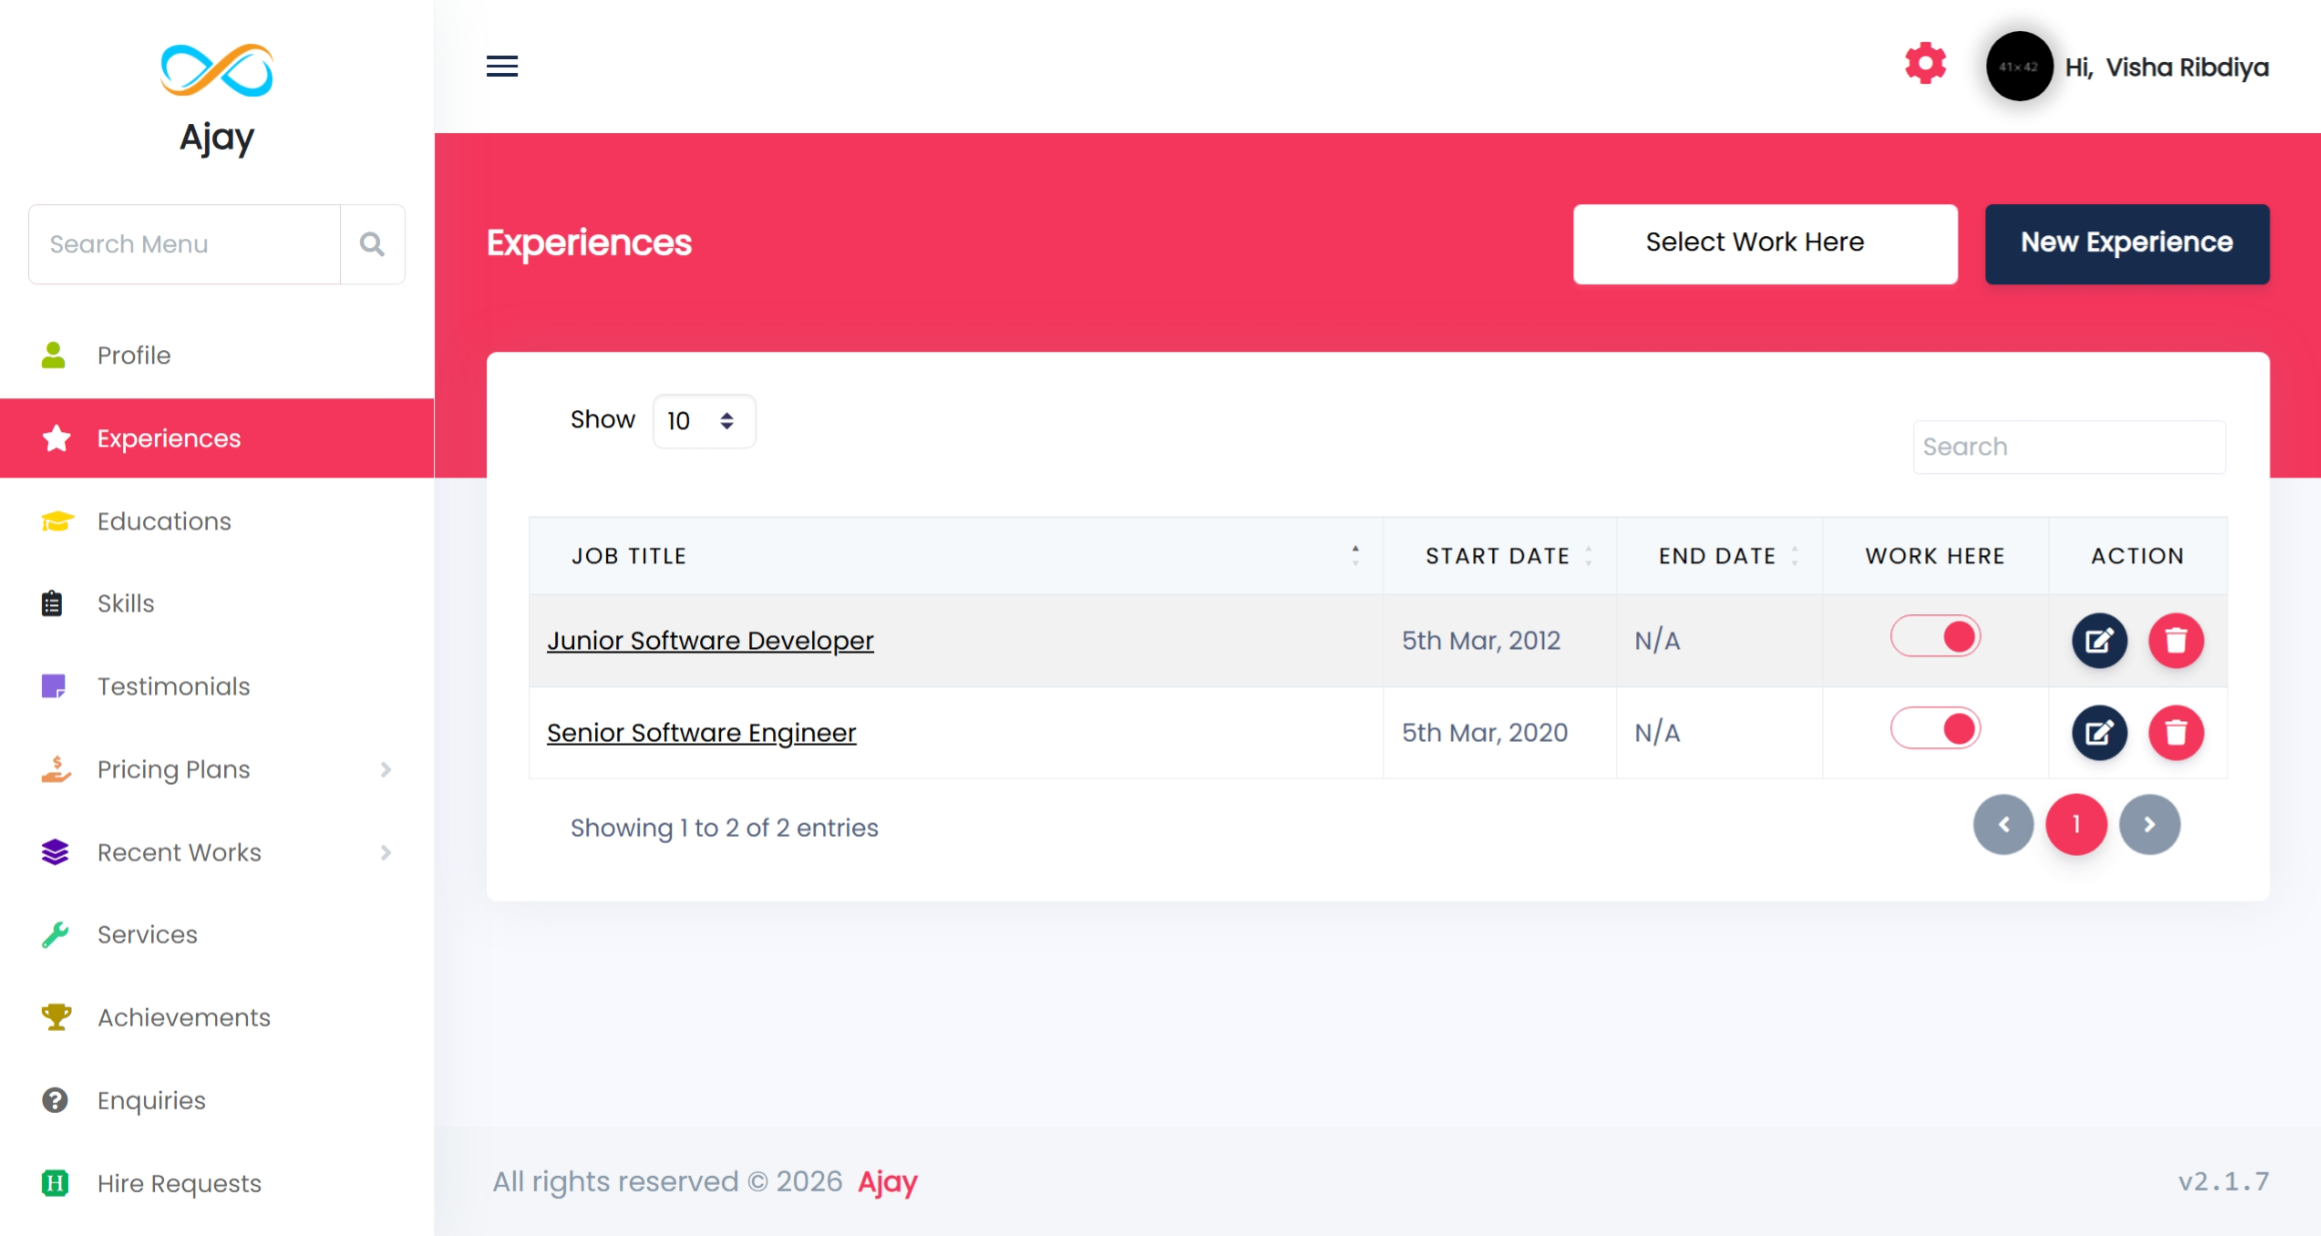Viewport: 2321px width, 1236px height.
Task: Toggle Work Here for Senior Software Engineer
Action: point(1935,729)
